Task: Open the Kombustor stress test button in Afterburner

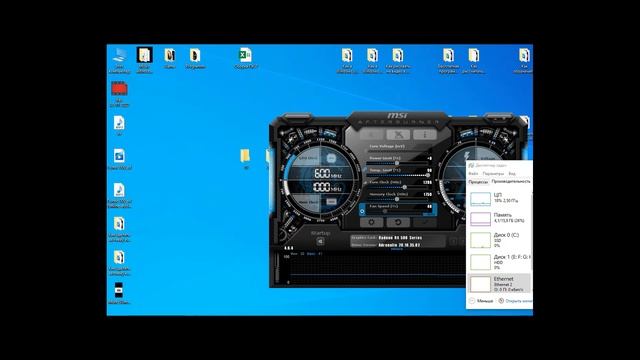Action: coord(398,134)
